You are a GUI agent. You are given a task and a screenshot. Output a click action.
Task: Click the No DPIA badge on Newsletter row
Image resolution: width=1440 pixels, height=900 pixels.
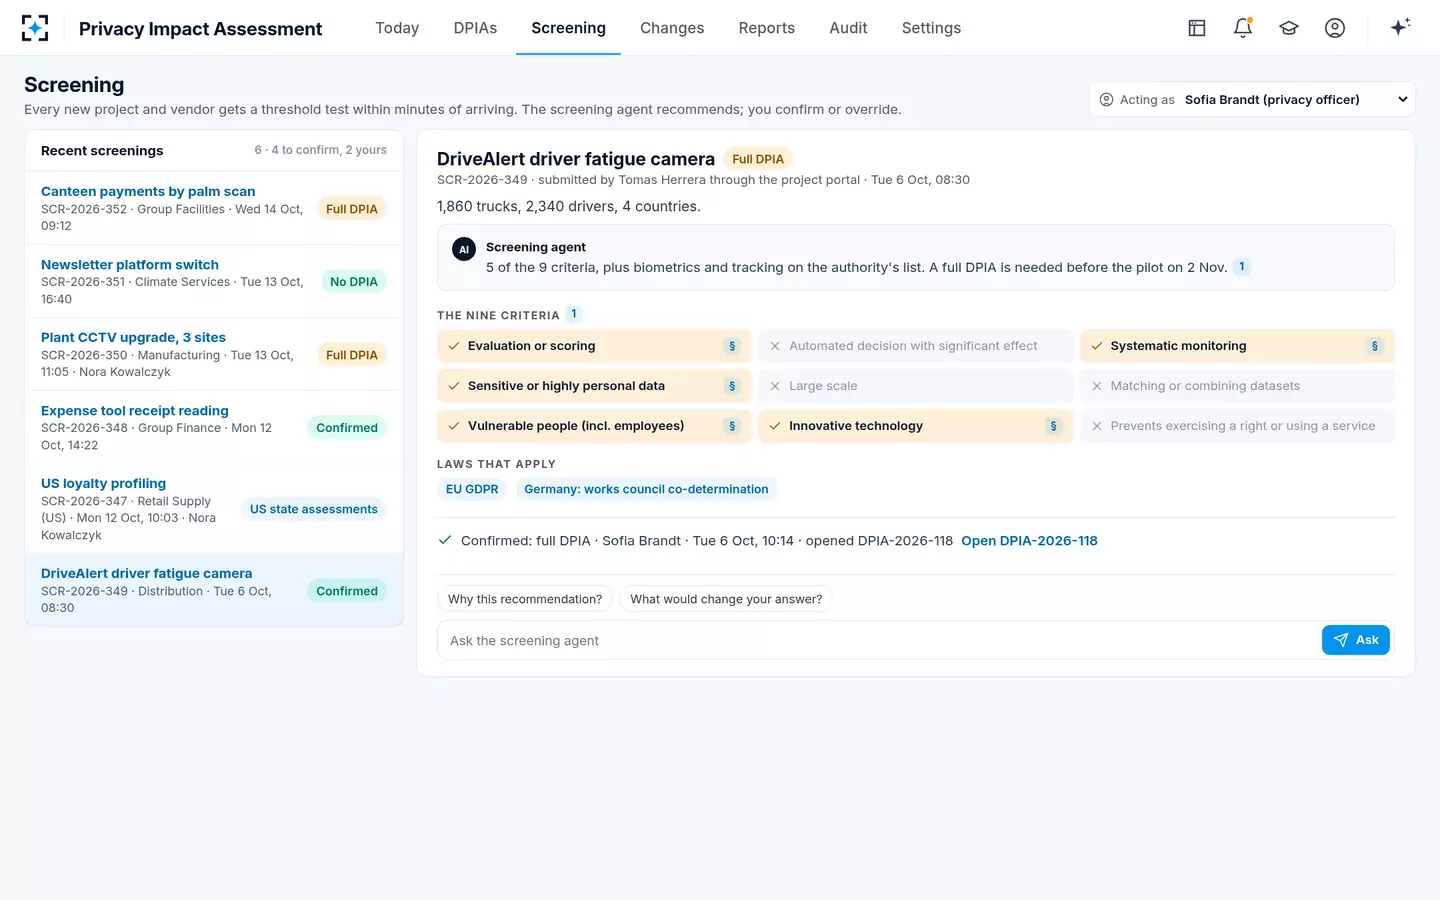(x=354, y=282)
